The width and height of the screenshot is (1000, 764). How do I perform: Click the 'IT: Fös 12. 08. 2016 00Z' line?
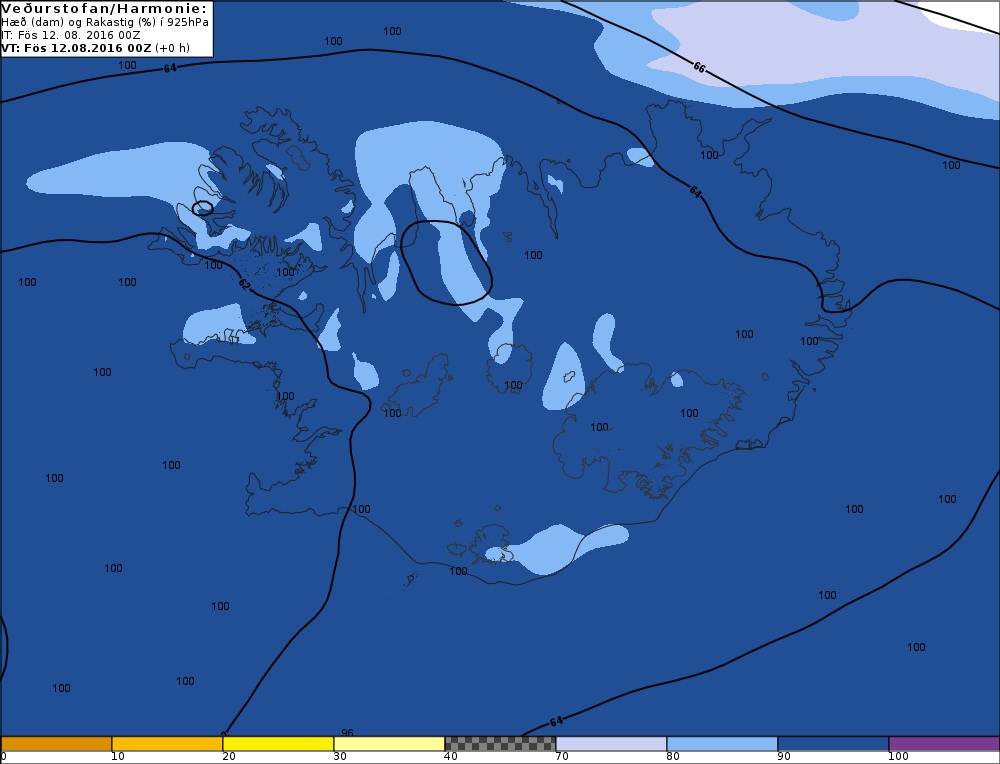[x=71, y=35]
